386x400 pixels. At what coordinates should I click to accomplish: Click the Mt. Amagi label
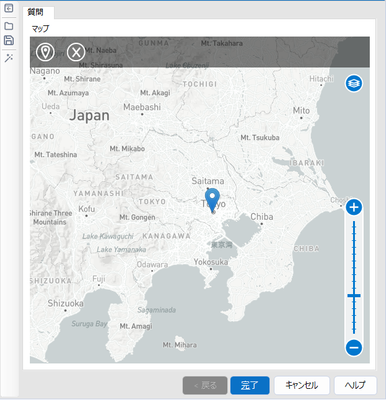(x=136, y=326)
